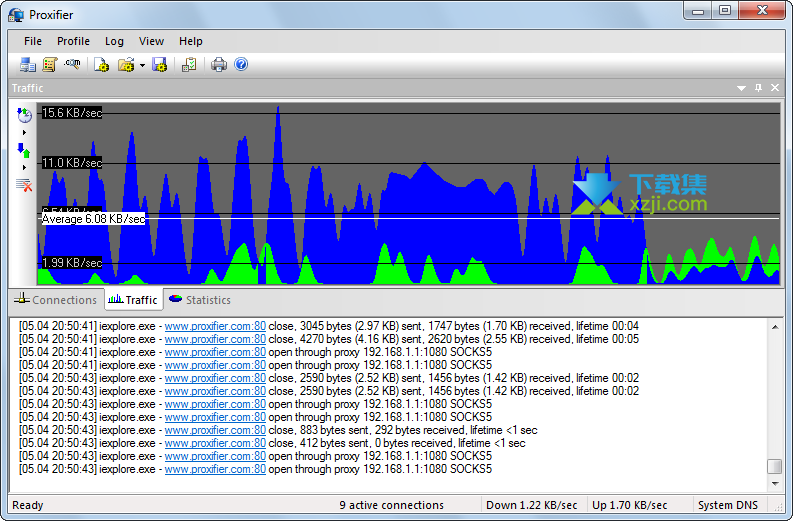The height and width of the screenshot is (521, 793).
Task: Click Down 1.22 KB/sec status entry
Action: pos(532,505)
